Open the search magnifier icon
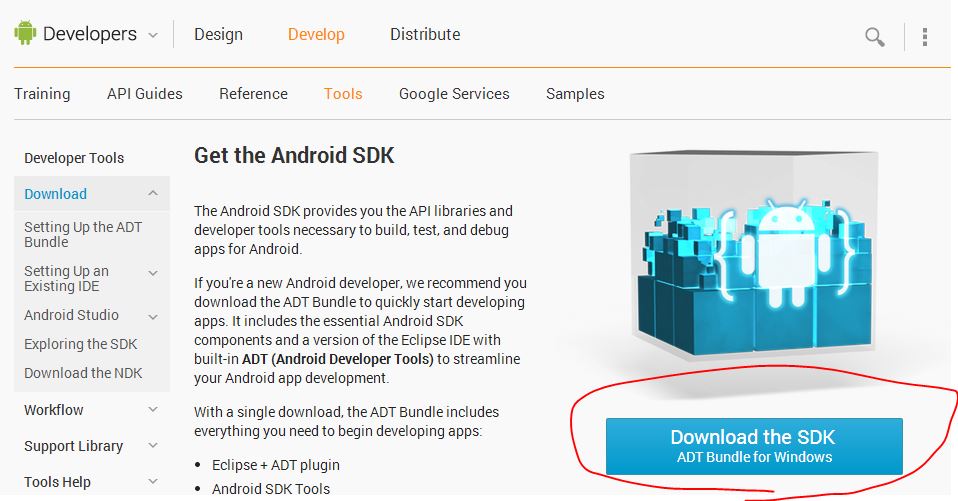The width and height of the screenshot is (958, 501). coord(874,37)
